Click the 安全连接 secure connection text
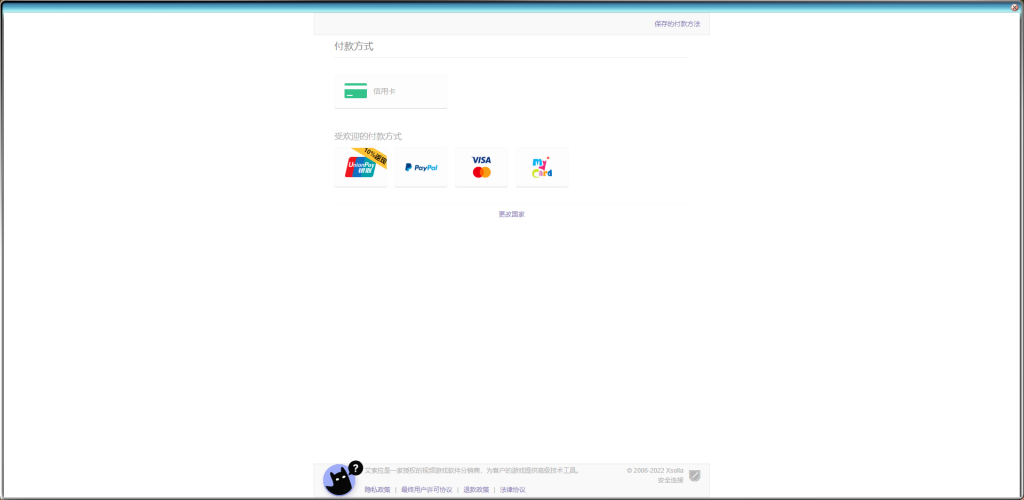 (670, 480)
